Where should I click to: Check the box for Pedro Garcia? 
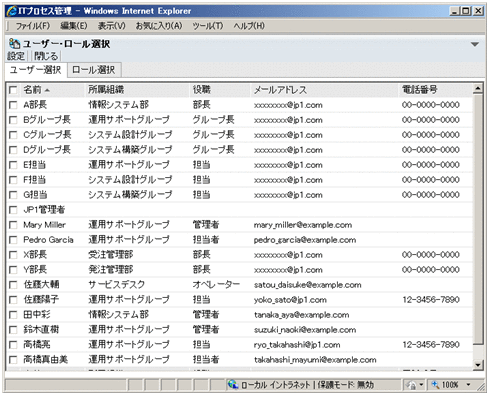[13, 240]
